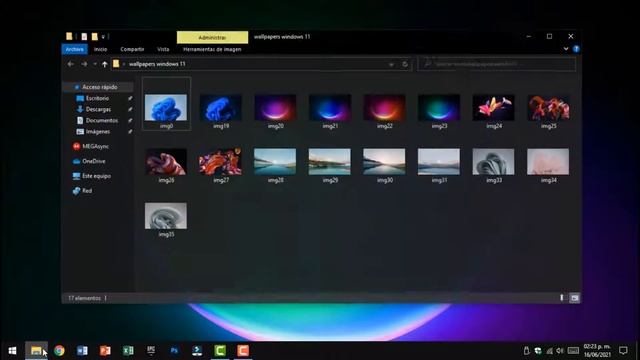Select the img33 gray bloom thumbnail
The image size is (640, 360).
[494, 162]
